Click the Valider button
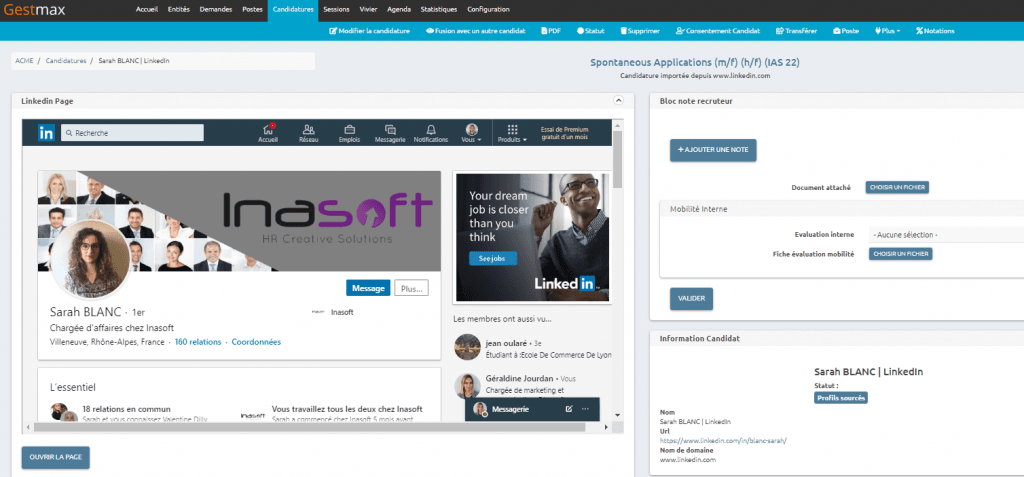1024x477 pixels. [692, 298]
